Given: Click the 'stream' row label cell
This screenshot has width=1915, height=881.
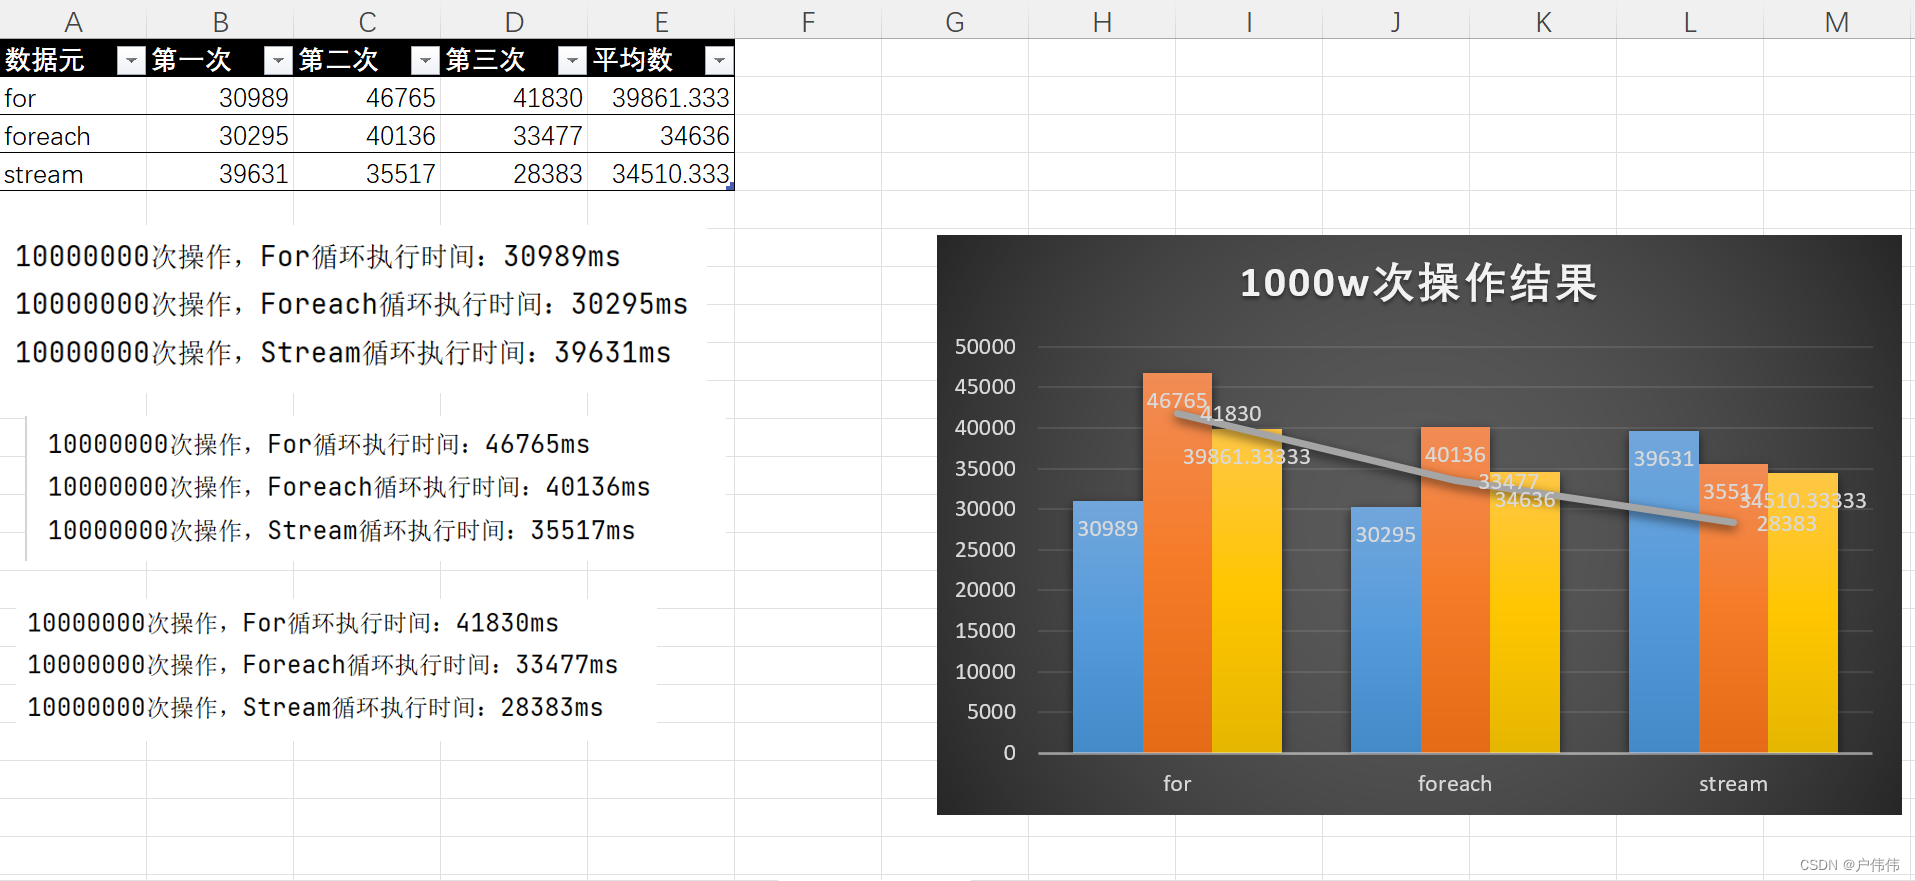Looking at the screenshot, I should pos(73,174).
